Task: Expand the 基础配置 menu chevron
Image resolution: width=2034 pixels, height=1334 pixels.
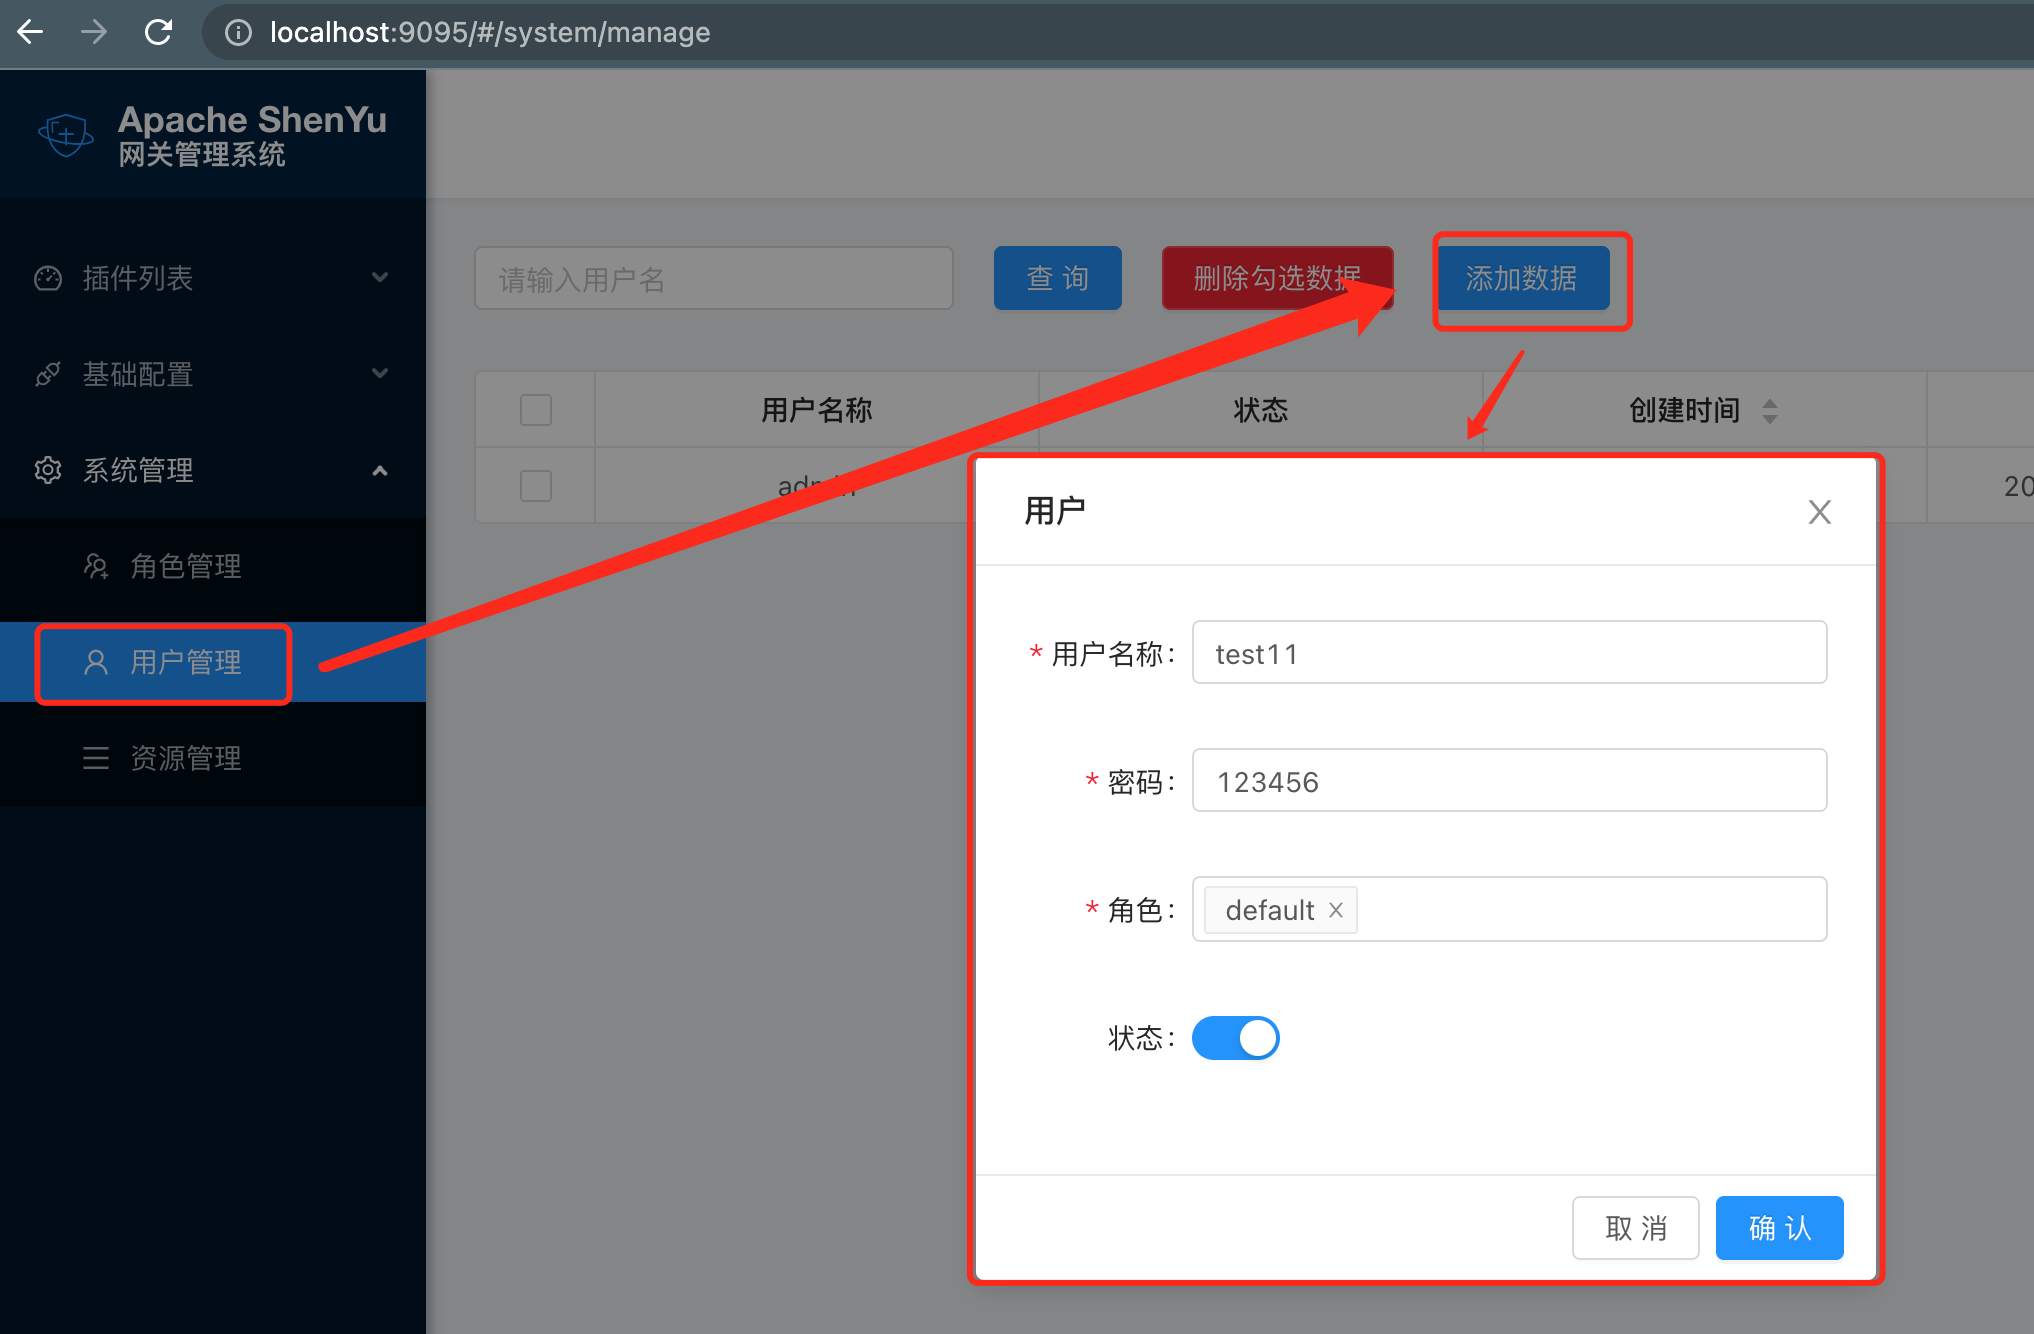Action: coord(380,373)
